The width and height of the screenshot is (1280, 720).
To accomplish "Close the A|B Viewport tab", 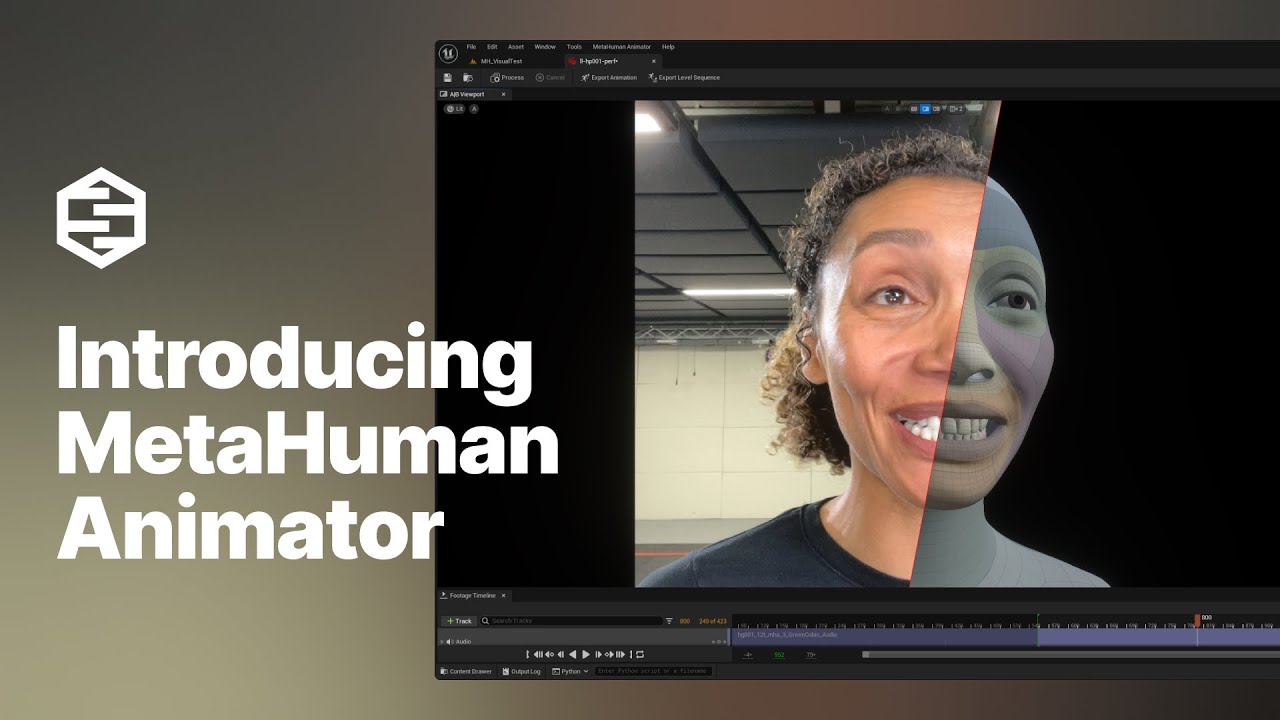I will (503, 94).
